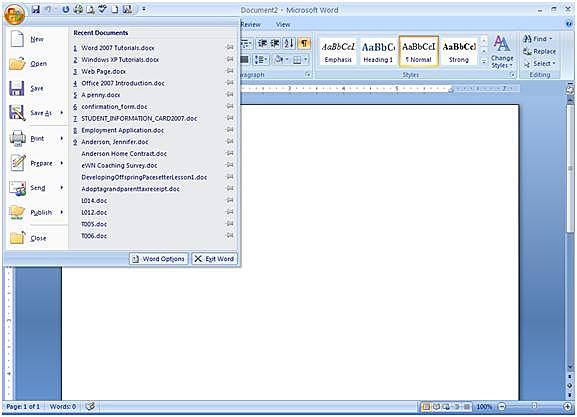Toggle Show/Hide paragraph marks button
The height and width of the screenshot is (417, 577).
(x=304, y=43)
